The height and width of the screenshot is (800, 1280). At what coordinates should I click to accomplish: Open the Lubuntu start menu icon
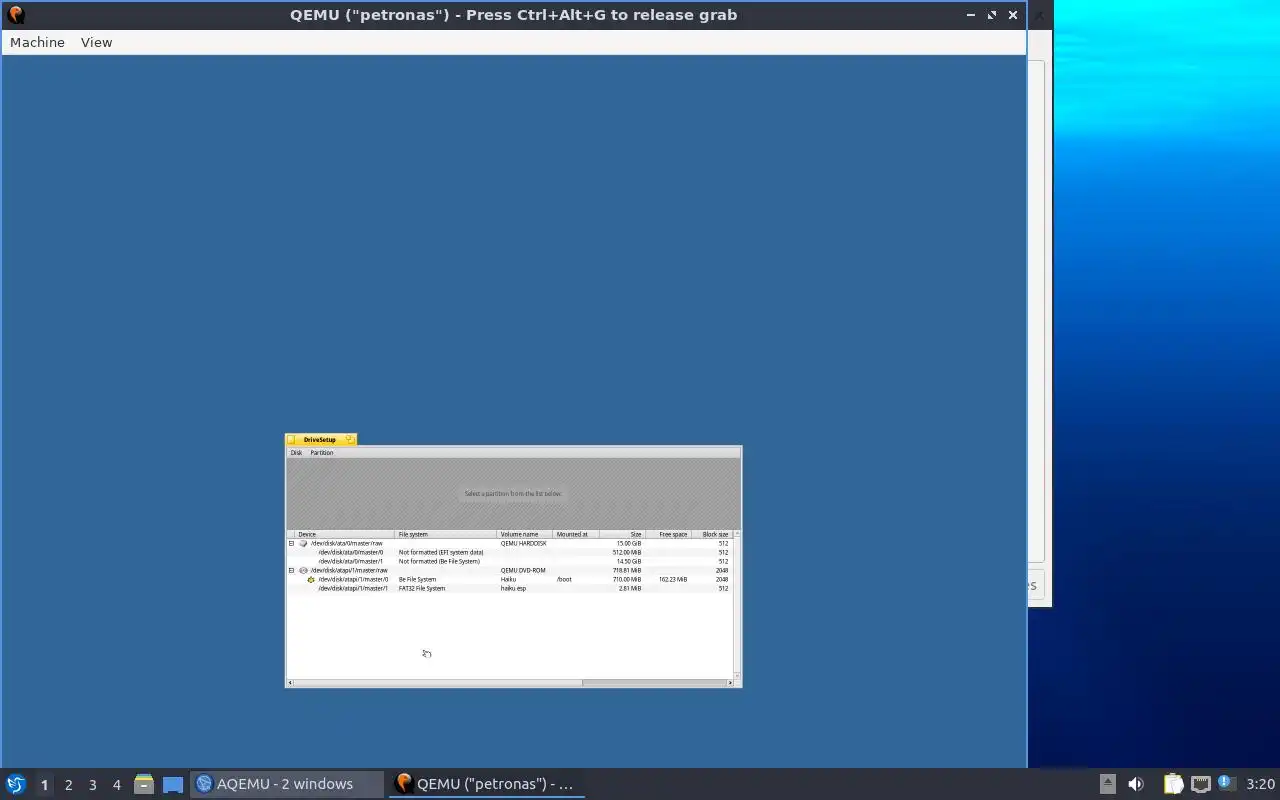click(x=15, y=784)
